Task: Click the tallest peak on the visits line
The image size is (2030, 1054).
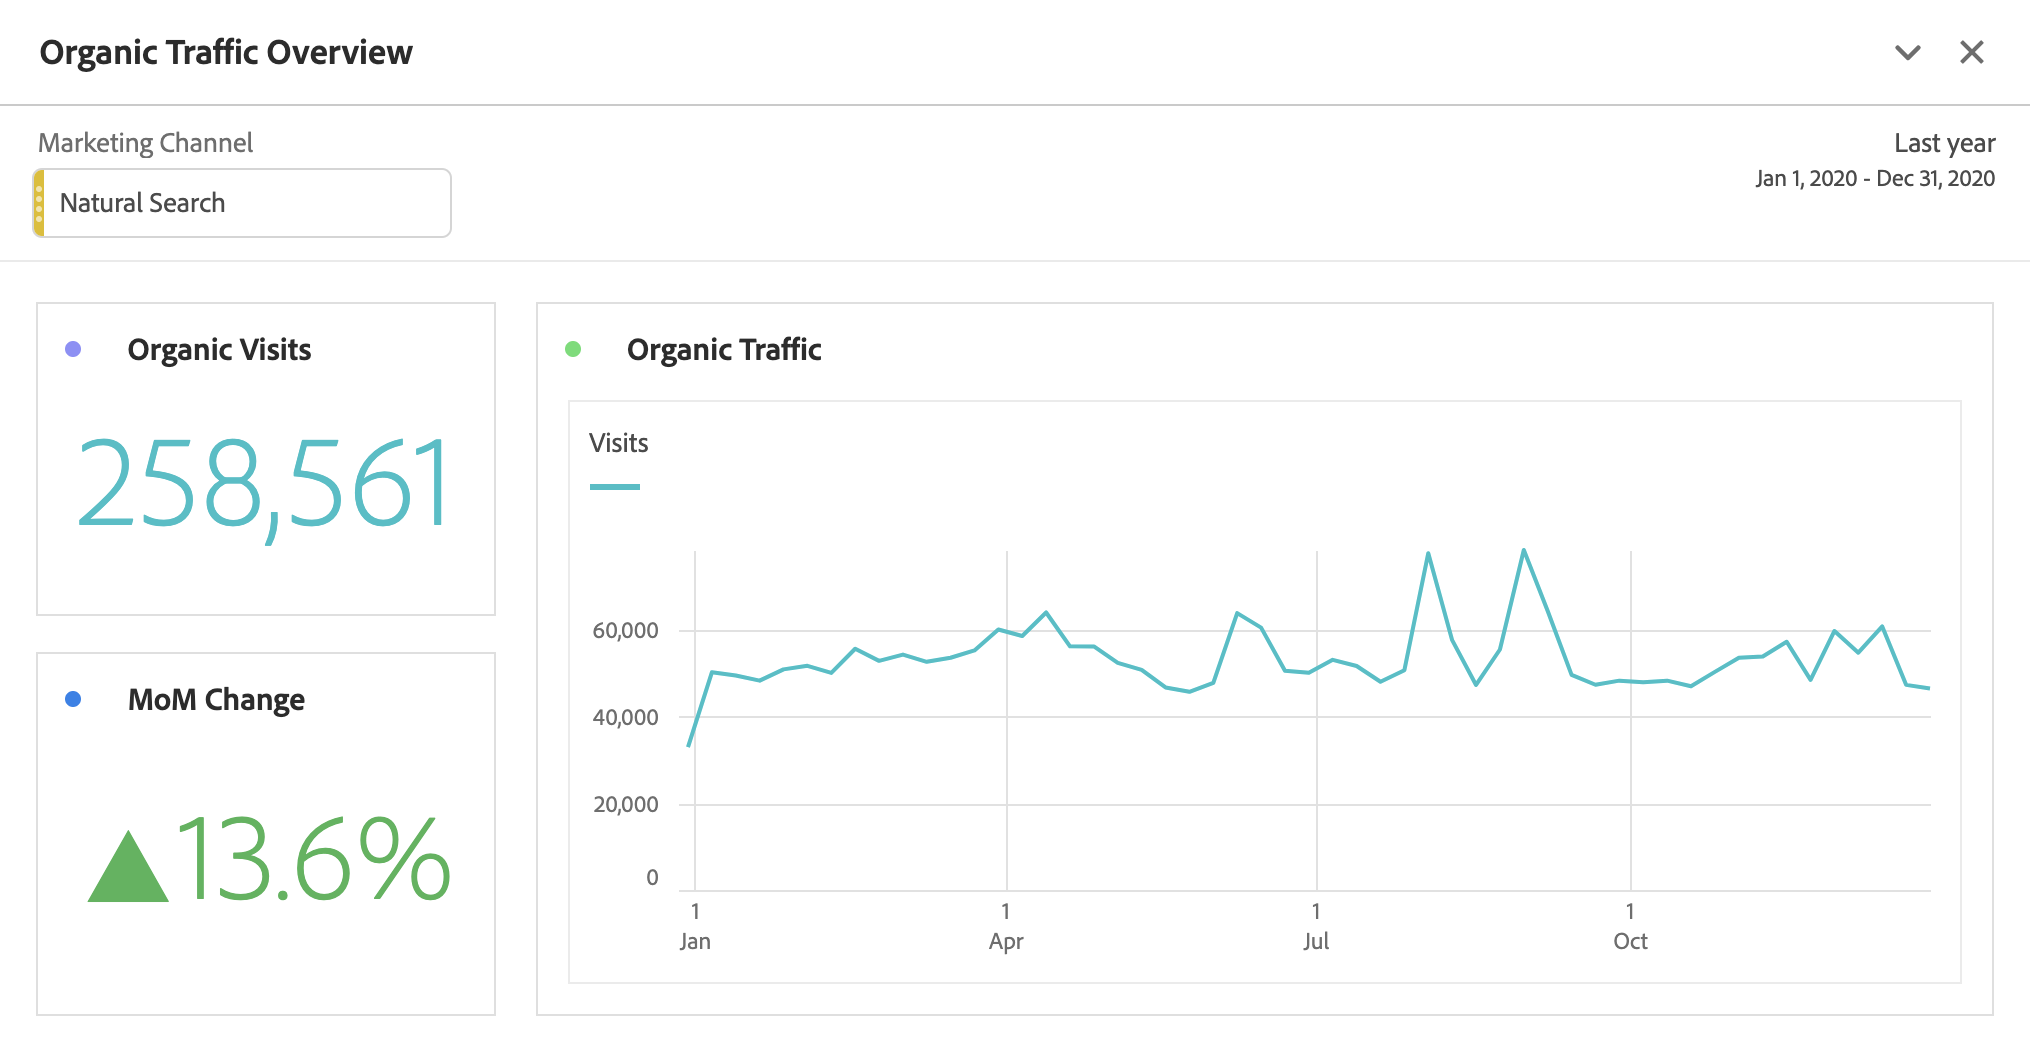Action: point(1524,549)
